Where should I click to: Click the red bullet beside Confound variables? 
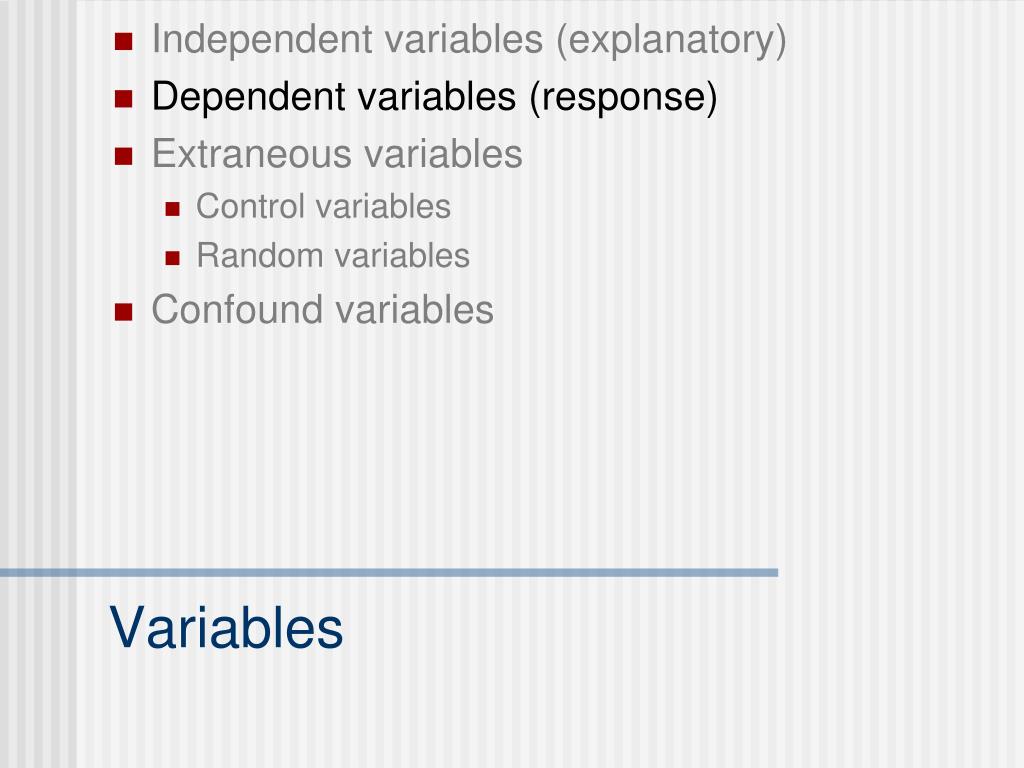tap(123, 312)
